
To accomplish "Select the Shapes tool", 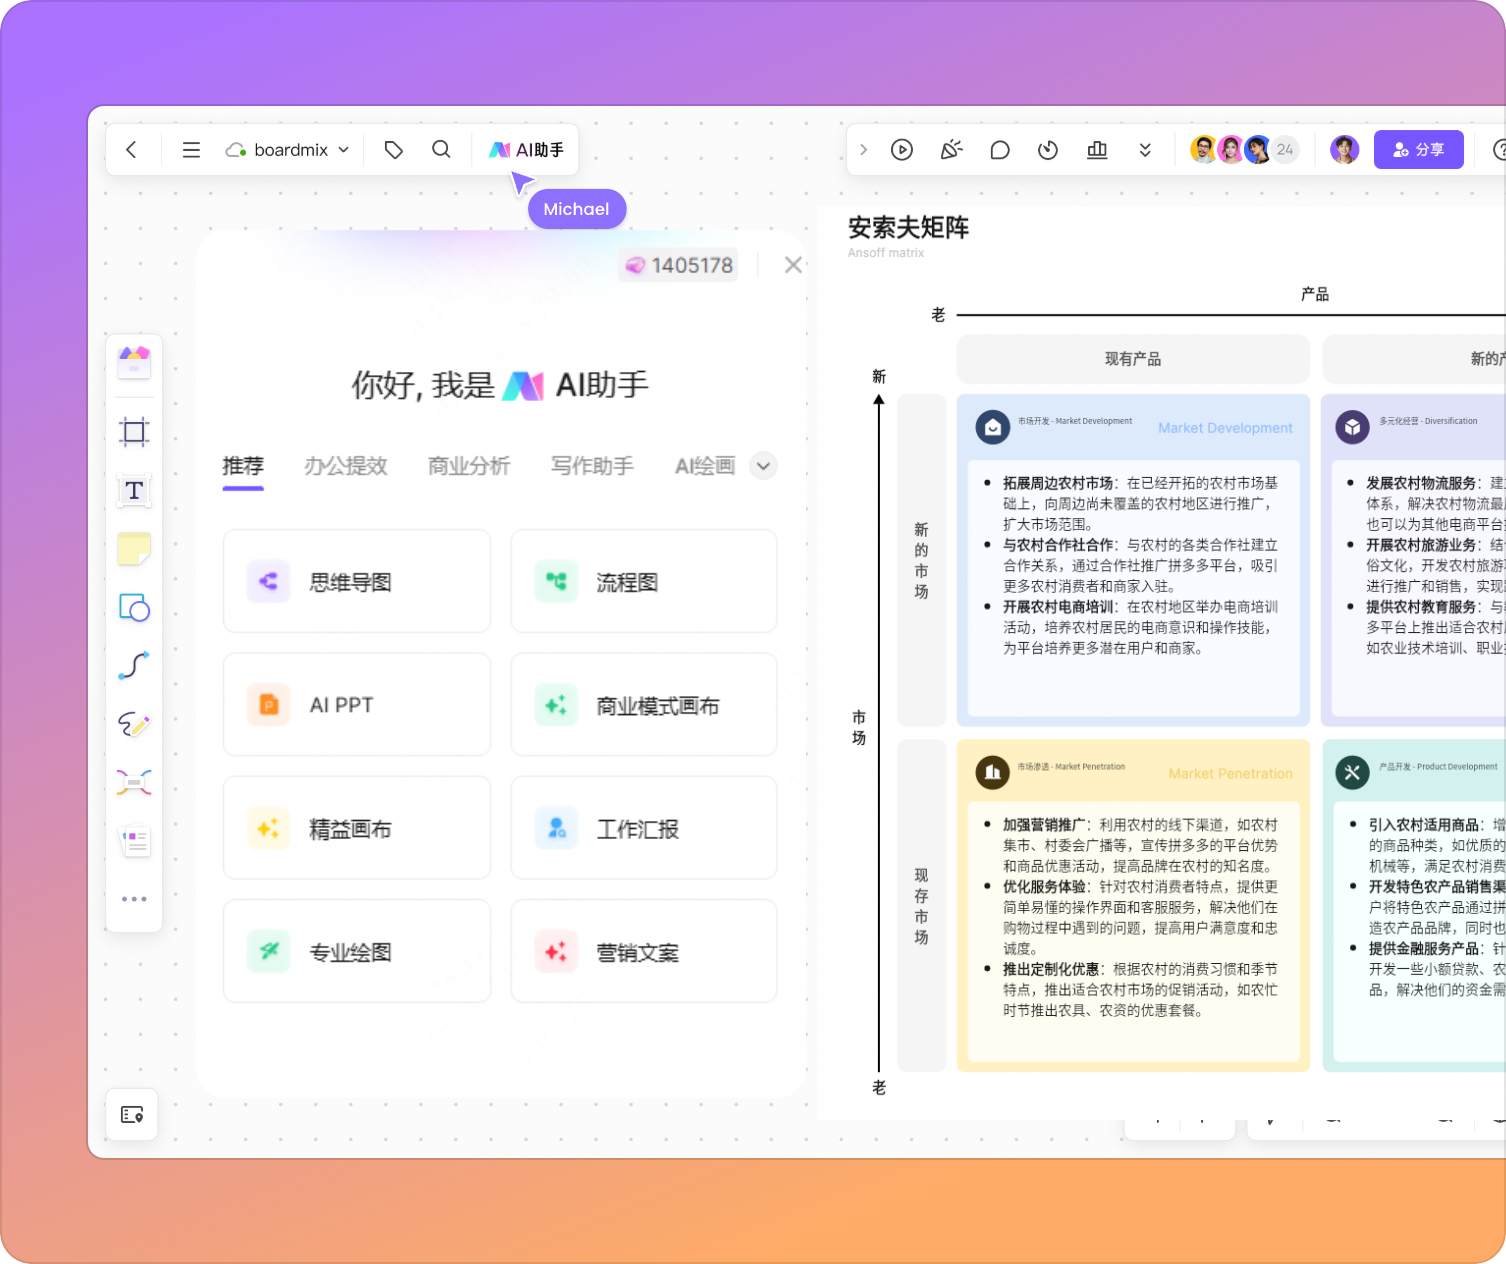I will pyautogui.click(x=134, y=607).
